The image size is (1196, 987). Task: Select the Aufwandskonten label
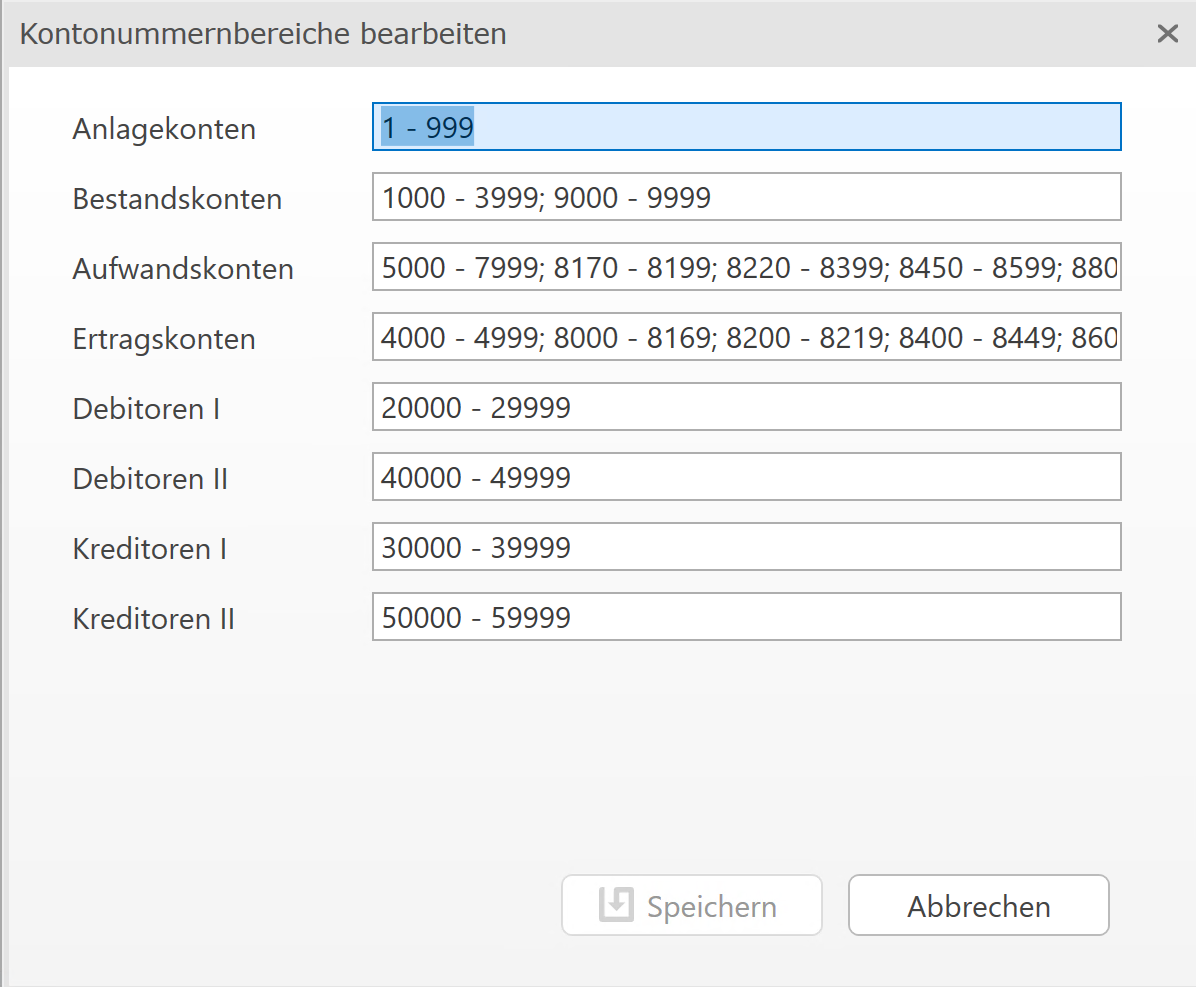coord(183,269)
